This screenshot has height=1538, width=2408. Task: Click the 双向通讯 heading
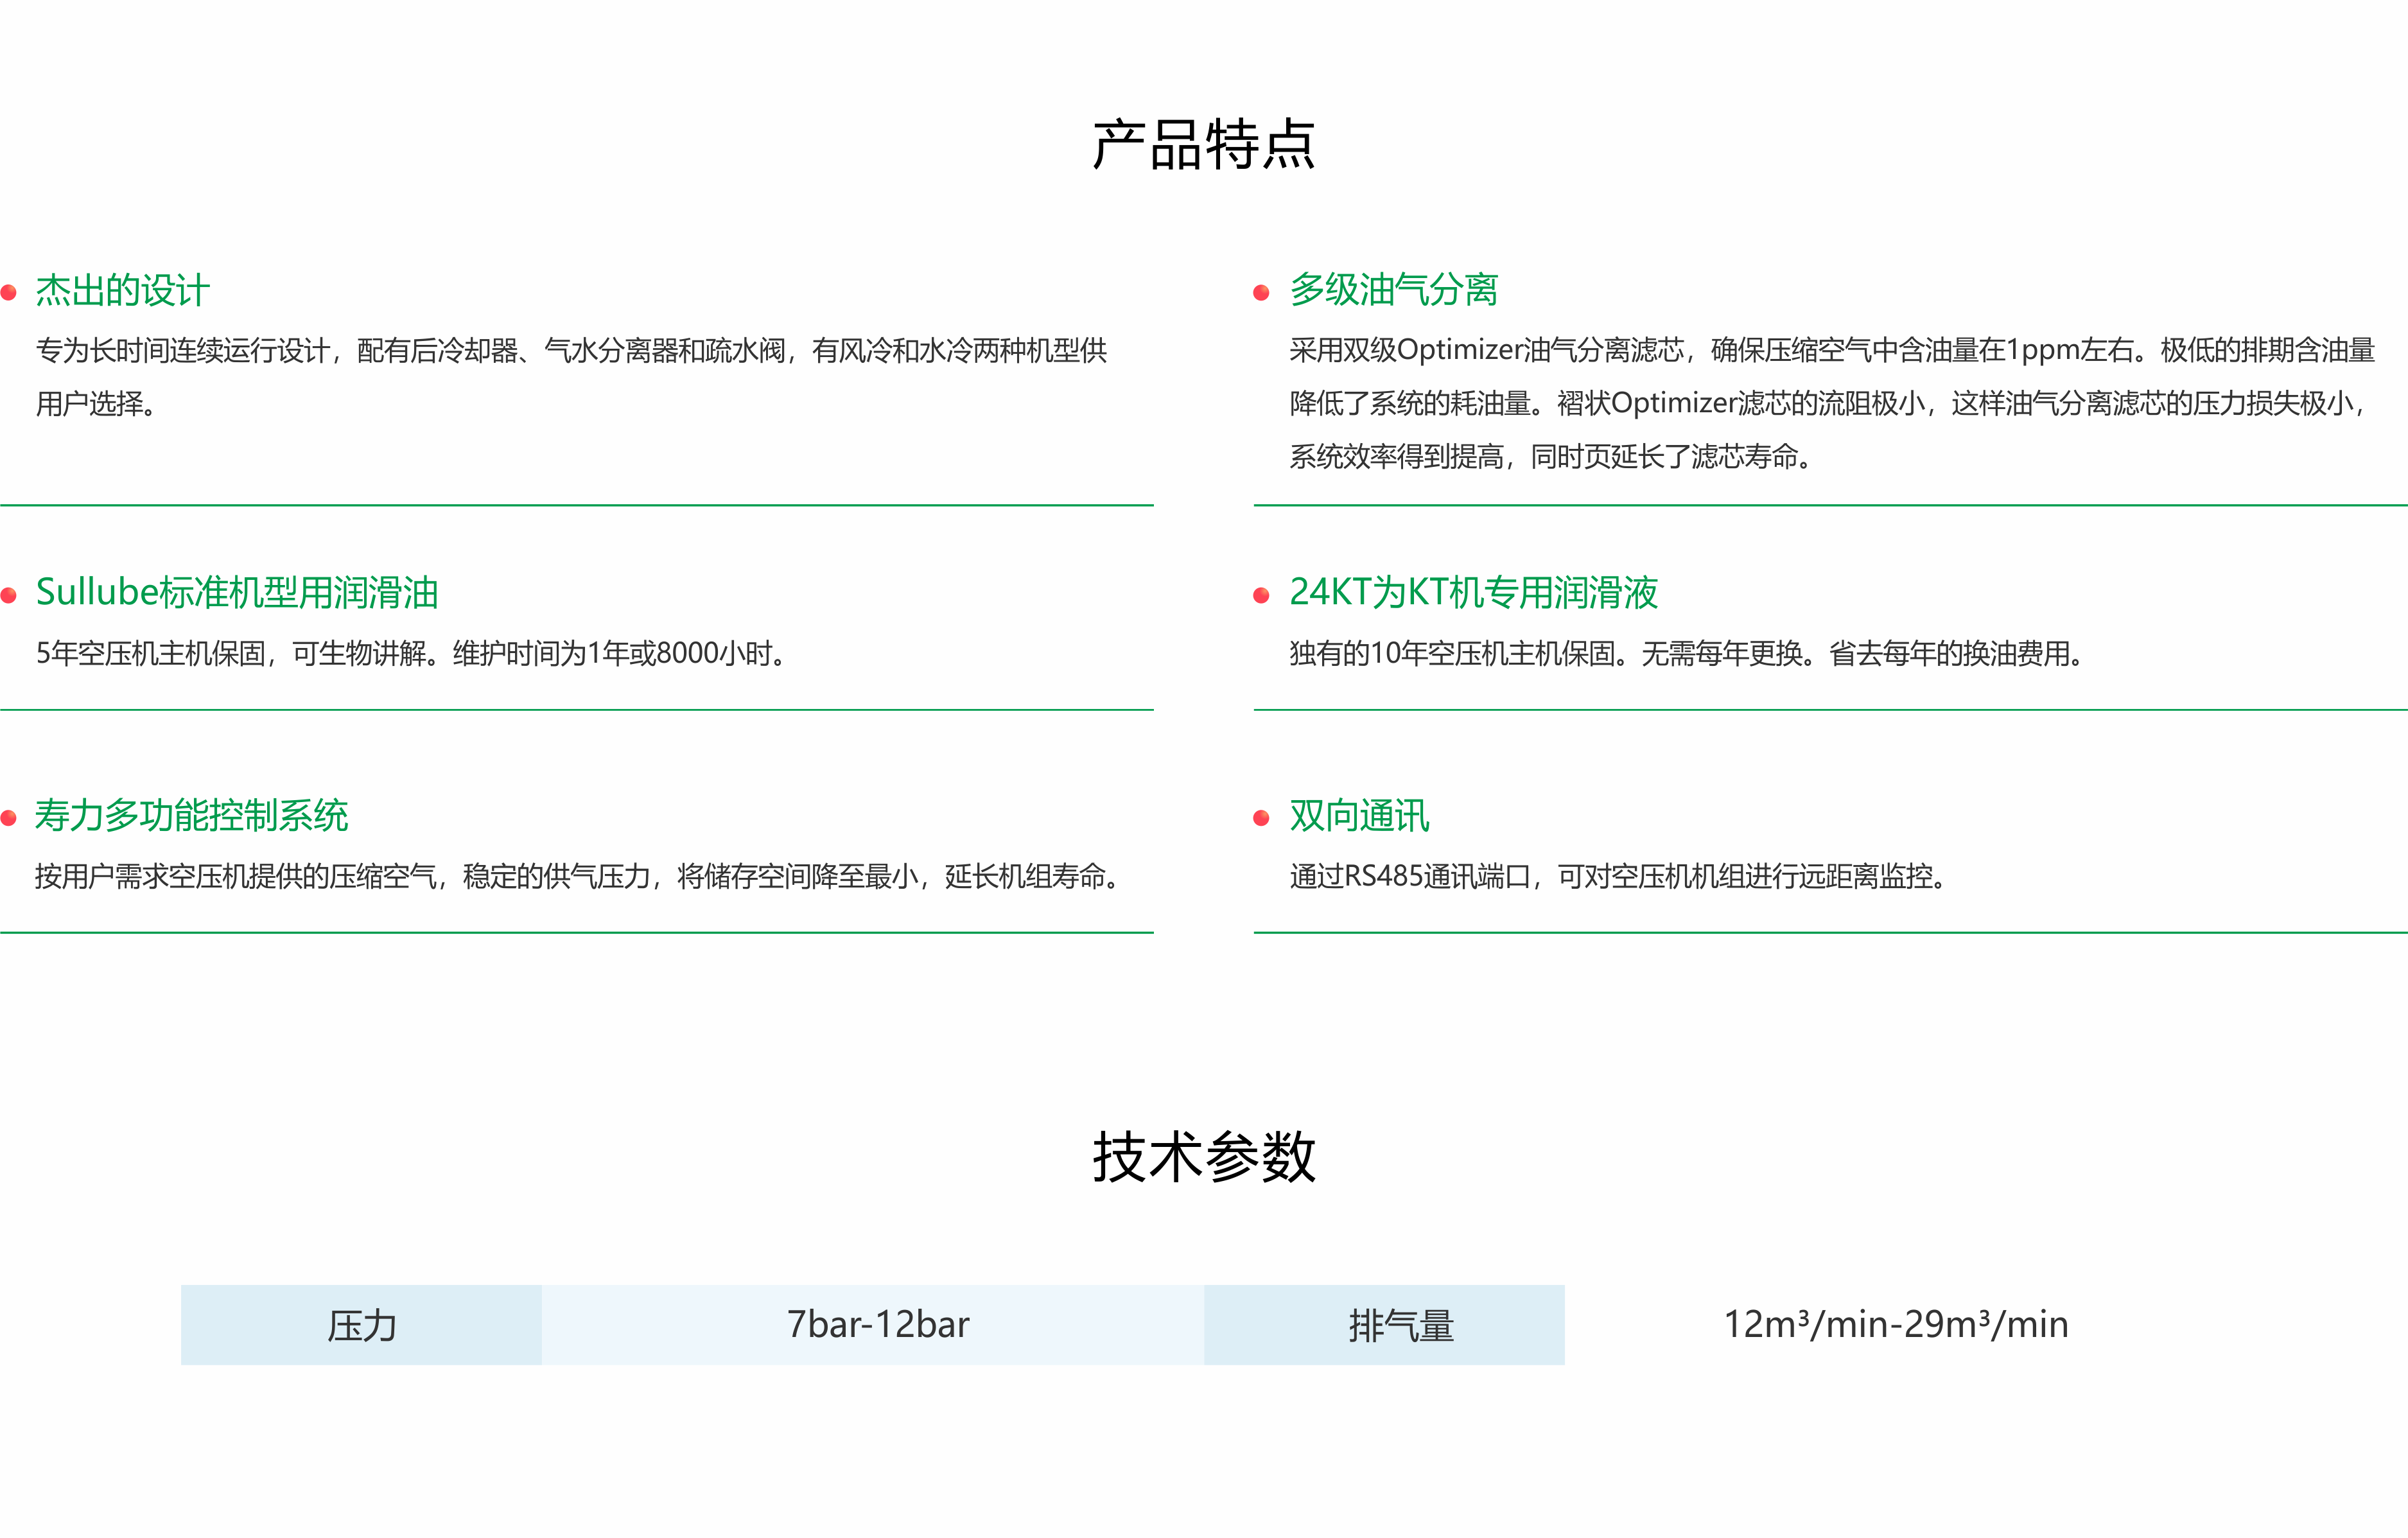(x=1359, y=816)
